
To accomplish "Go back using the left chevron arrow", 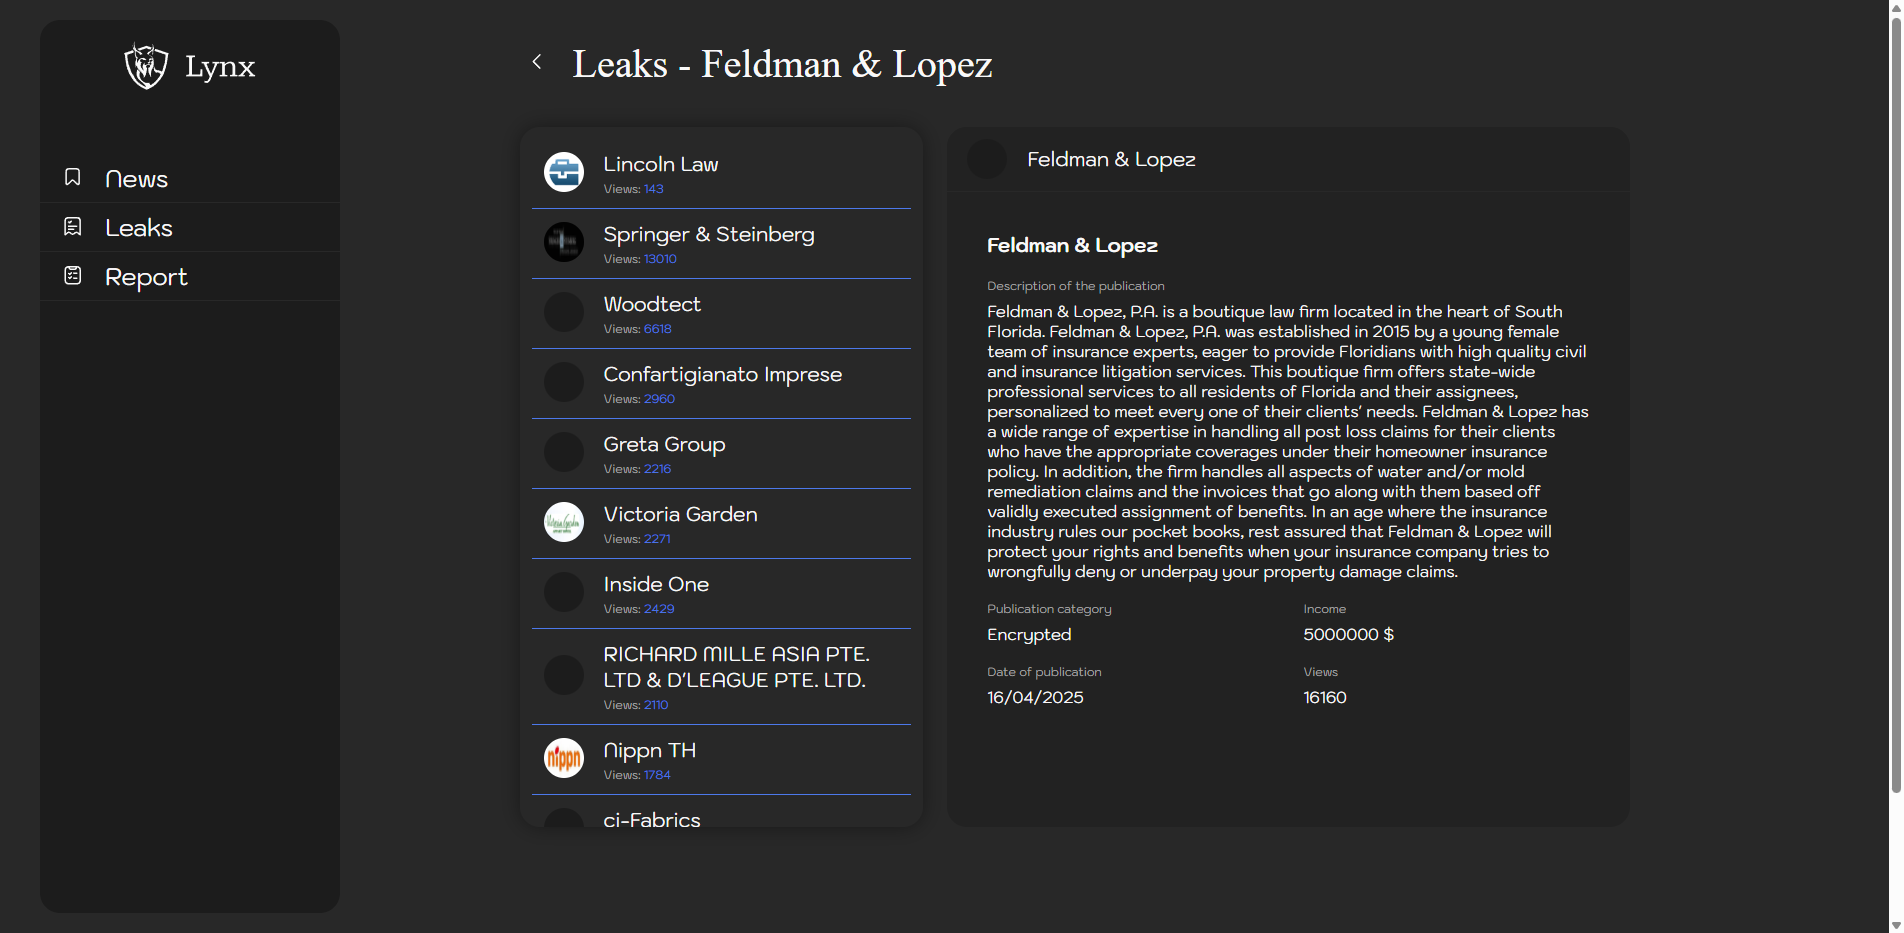I will point(537,62).
